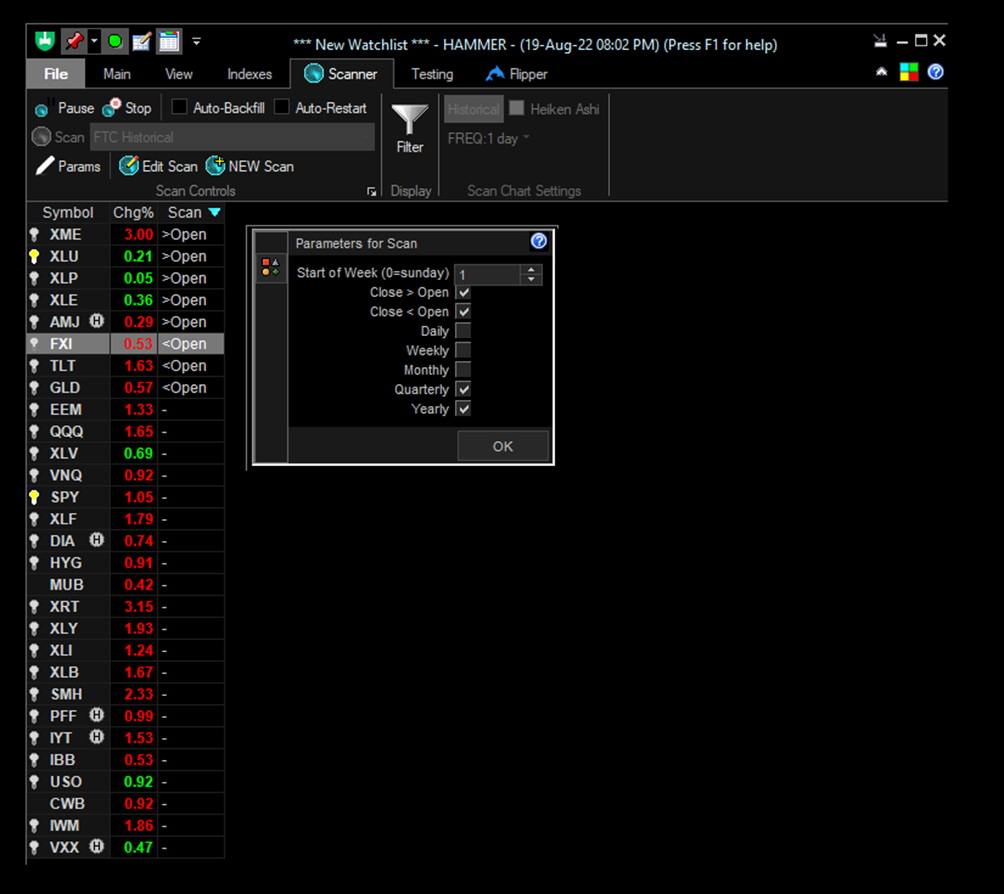Collapse the ribbon with the caret icon
Screen dimensions: 1004x894
click(882, 72)
